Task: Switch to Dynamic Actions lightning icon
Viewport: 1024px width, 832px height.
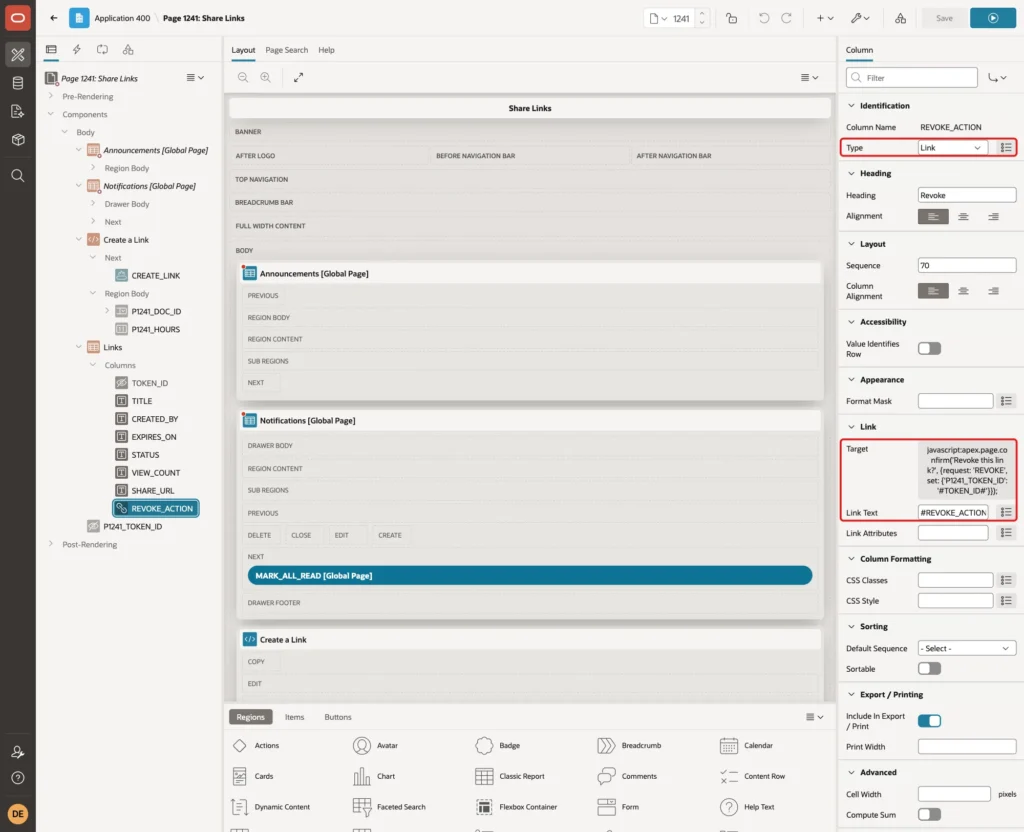Action: pos(76,50)
